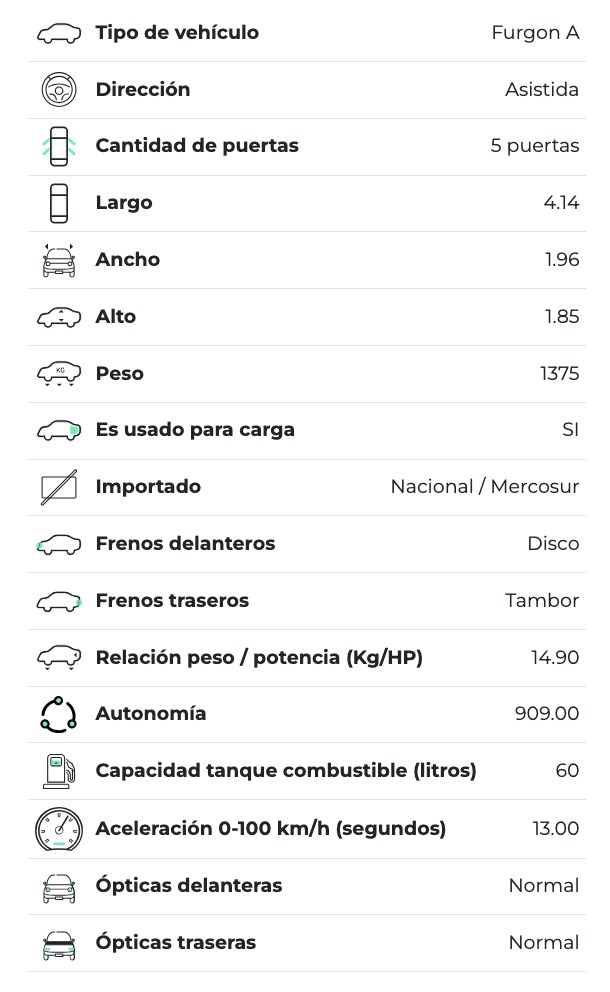610x992 pixels.
Task: Click the Ópticas delanteras headlight car icon
Action: [x=59, y=887]
